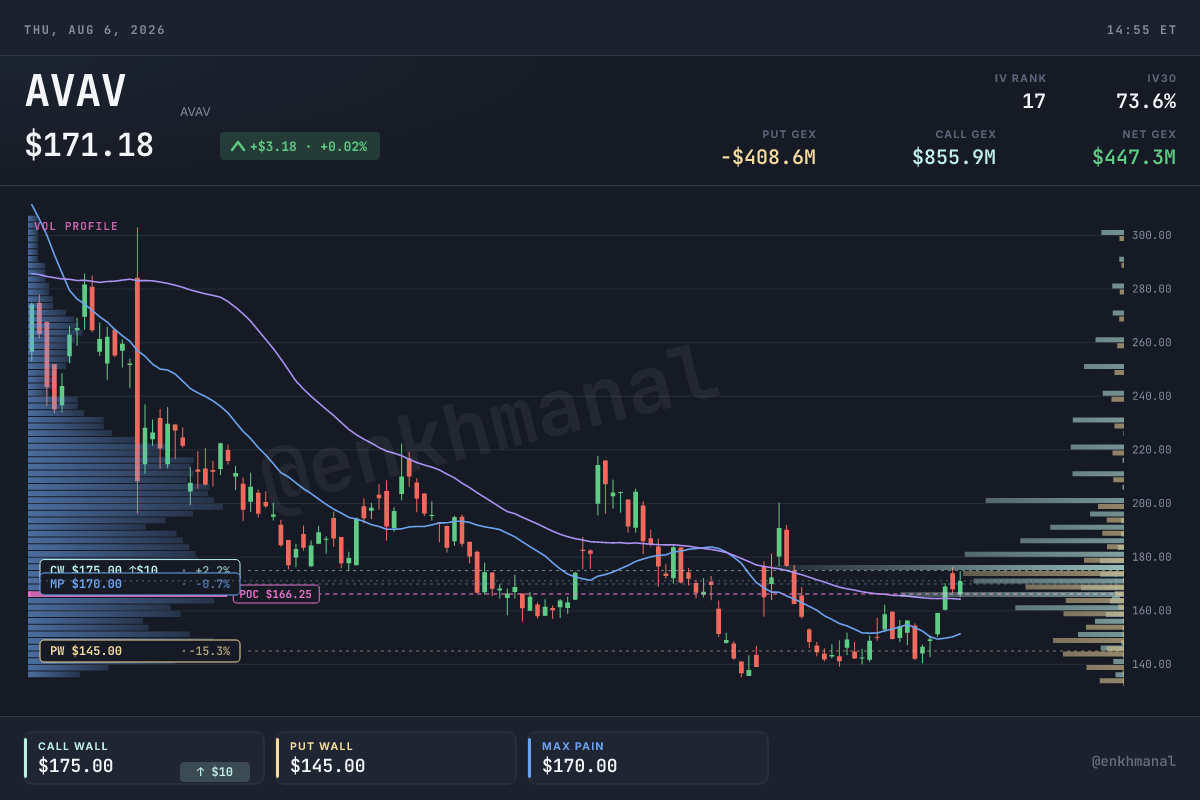The image size is (1200, 800).
Task: Click the MP $170.00 chart level tag
Action: [140, 584]
